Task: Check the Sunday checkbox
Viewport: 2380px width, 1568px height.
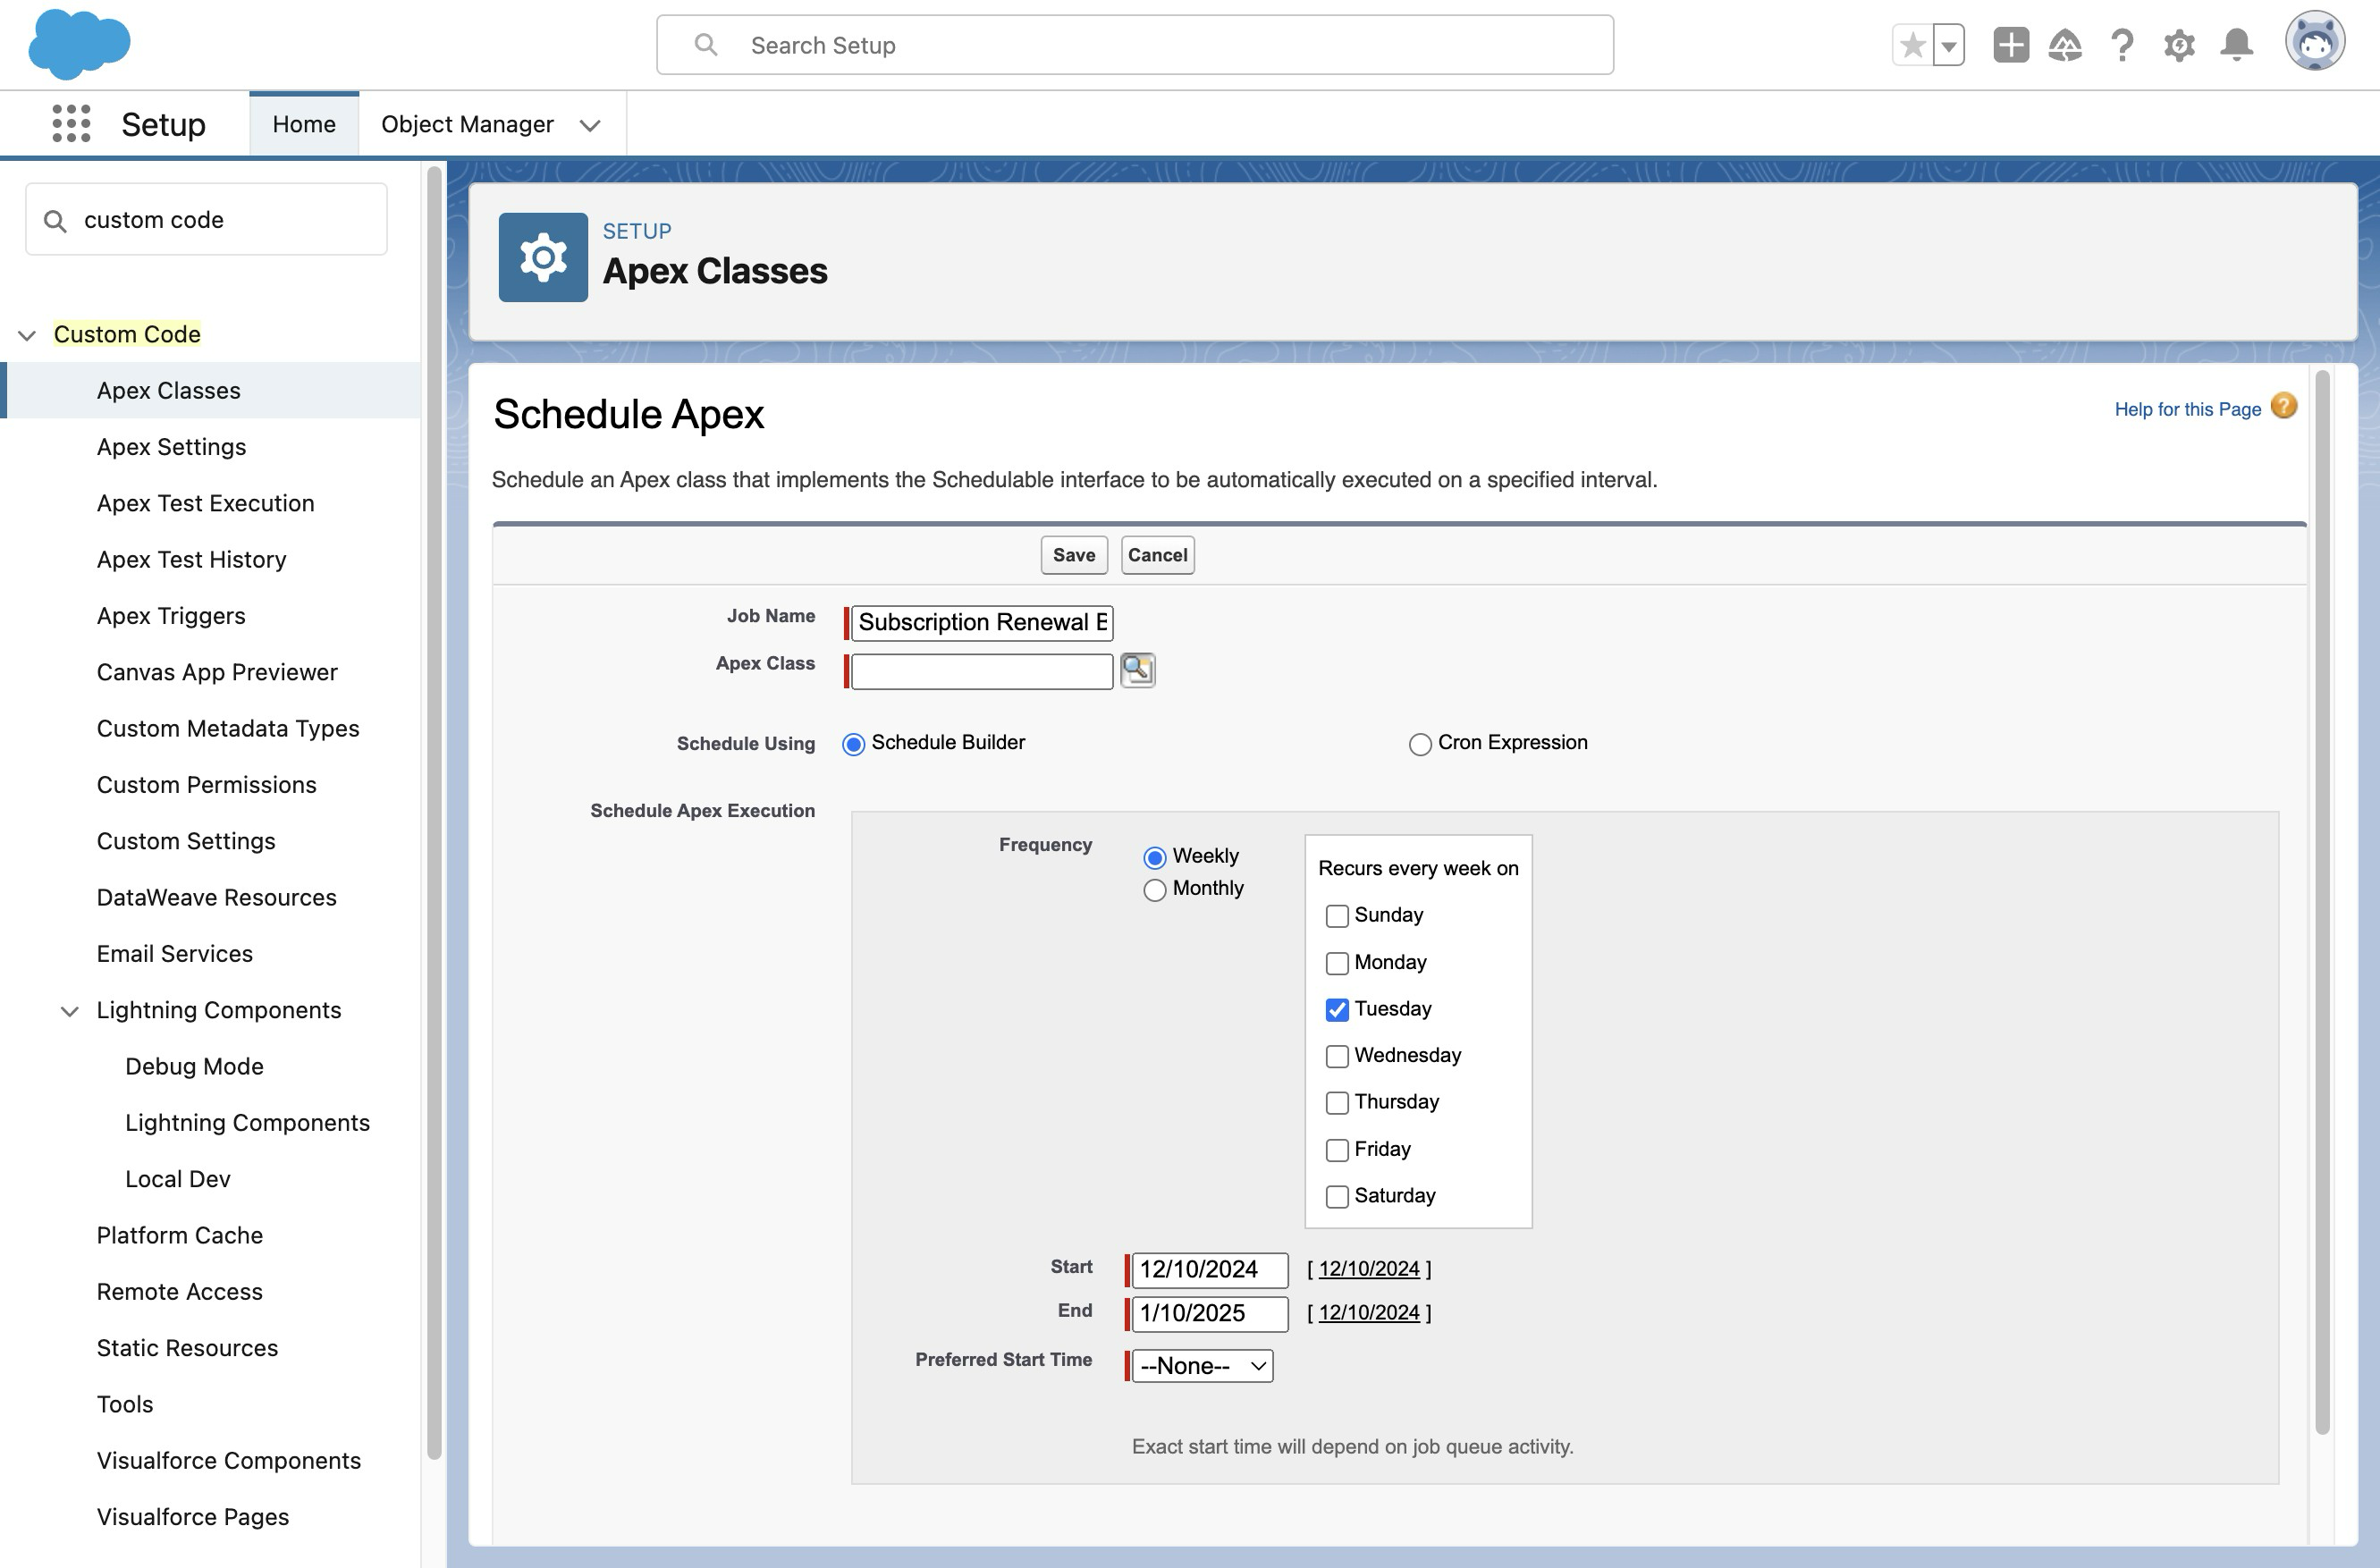Action: 1337,916
